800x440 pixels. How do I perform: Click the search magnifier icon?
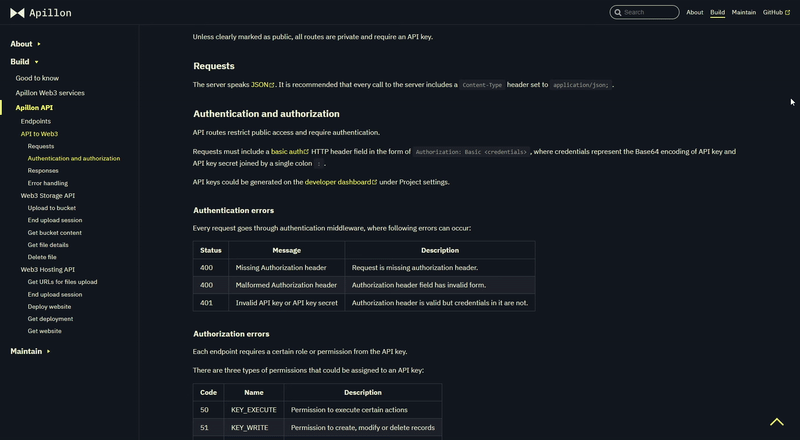[x=618, y=12]
